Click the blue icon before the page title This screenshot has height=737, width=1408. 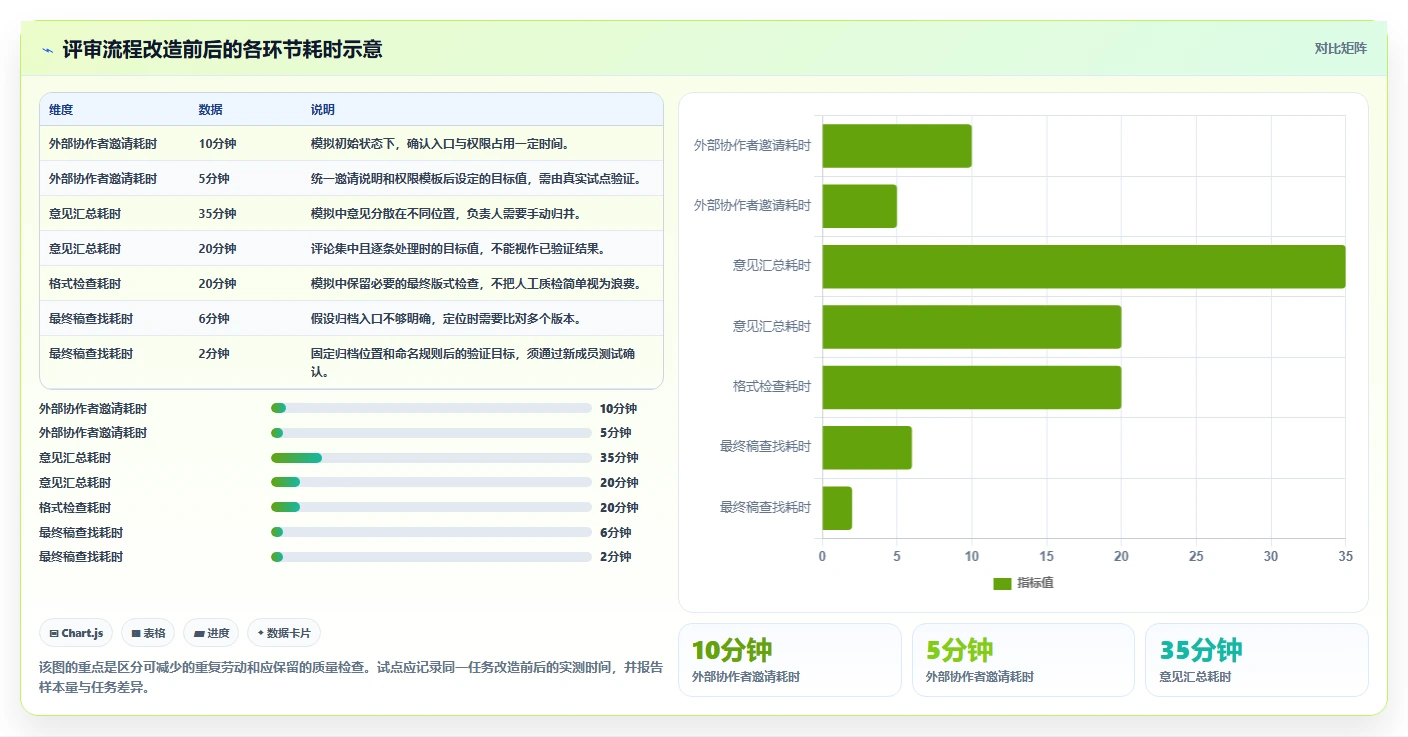[47, 50]
